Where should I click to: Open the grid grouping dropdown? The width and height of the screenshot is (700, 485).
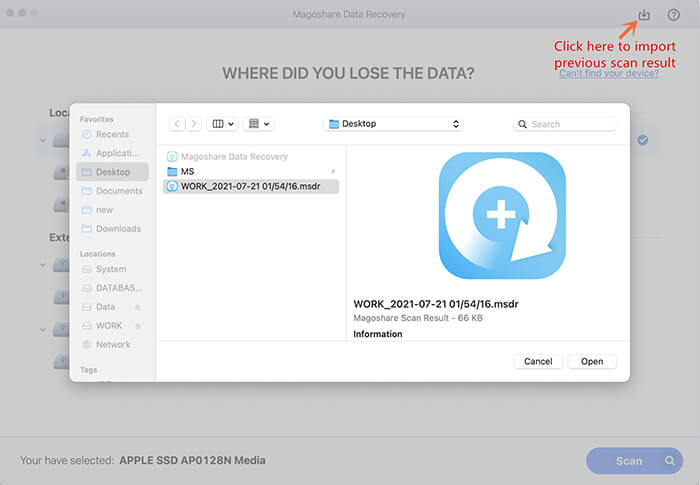tap(258, 124)
